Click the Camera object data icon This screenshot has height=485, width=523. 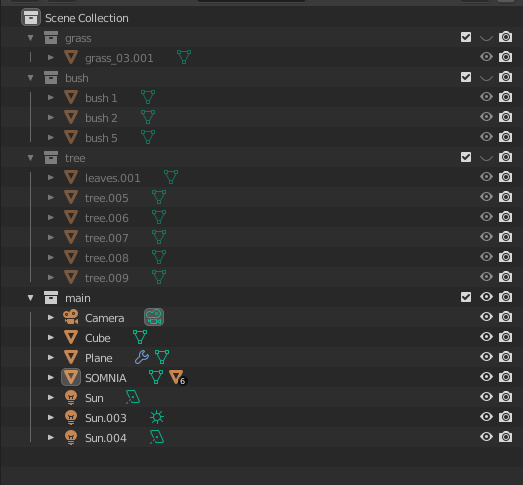pos(154,317)
